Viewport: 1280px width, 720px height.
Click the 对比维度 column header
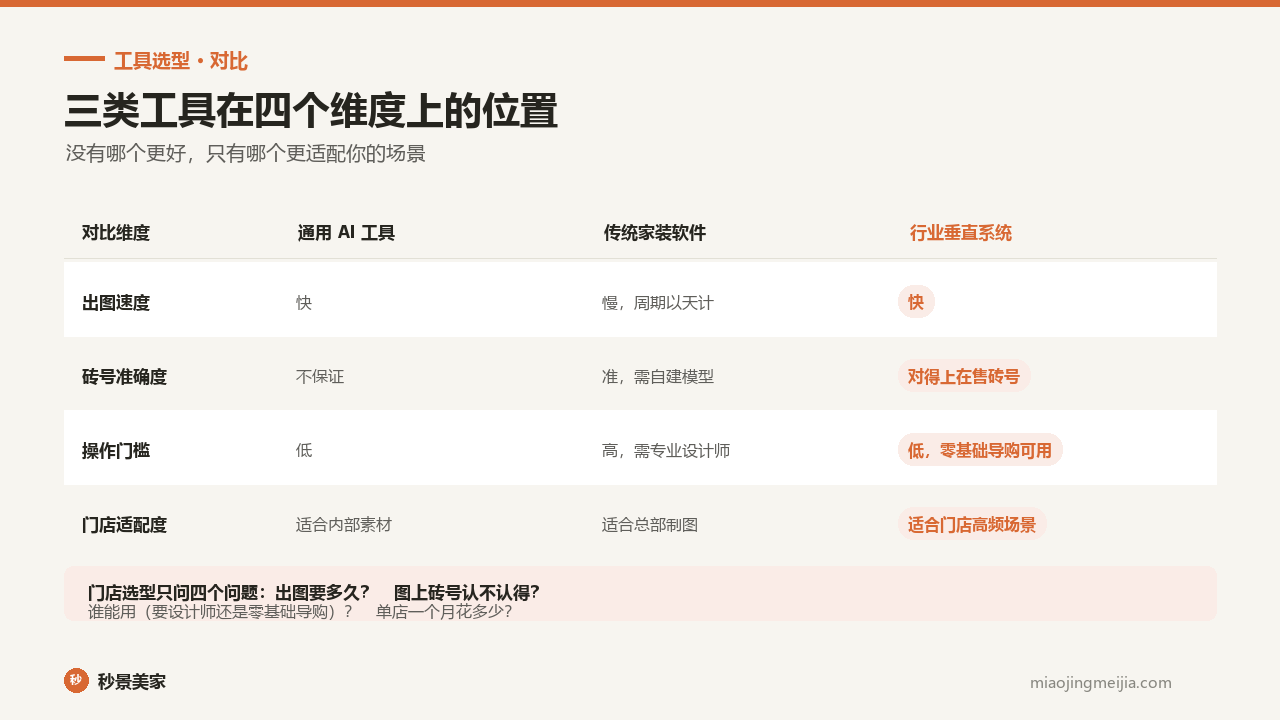116,233
